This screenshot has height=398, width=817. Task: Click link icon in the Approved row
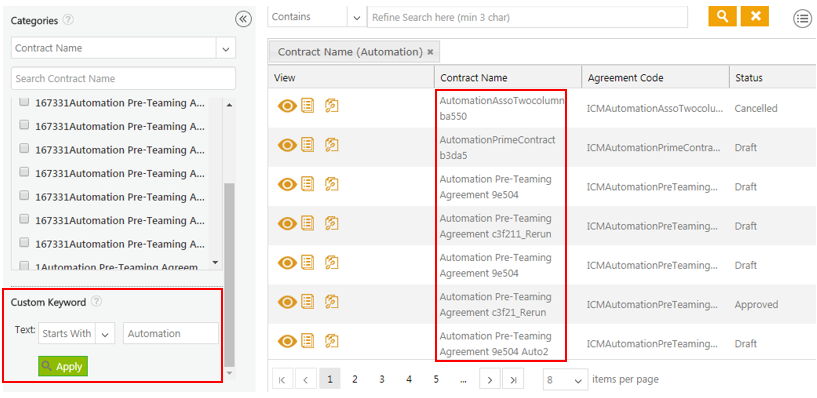tap(331, 302)
